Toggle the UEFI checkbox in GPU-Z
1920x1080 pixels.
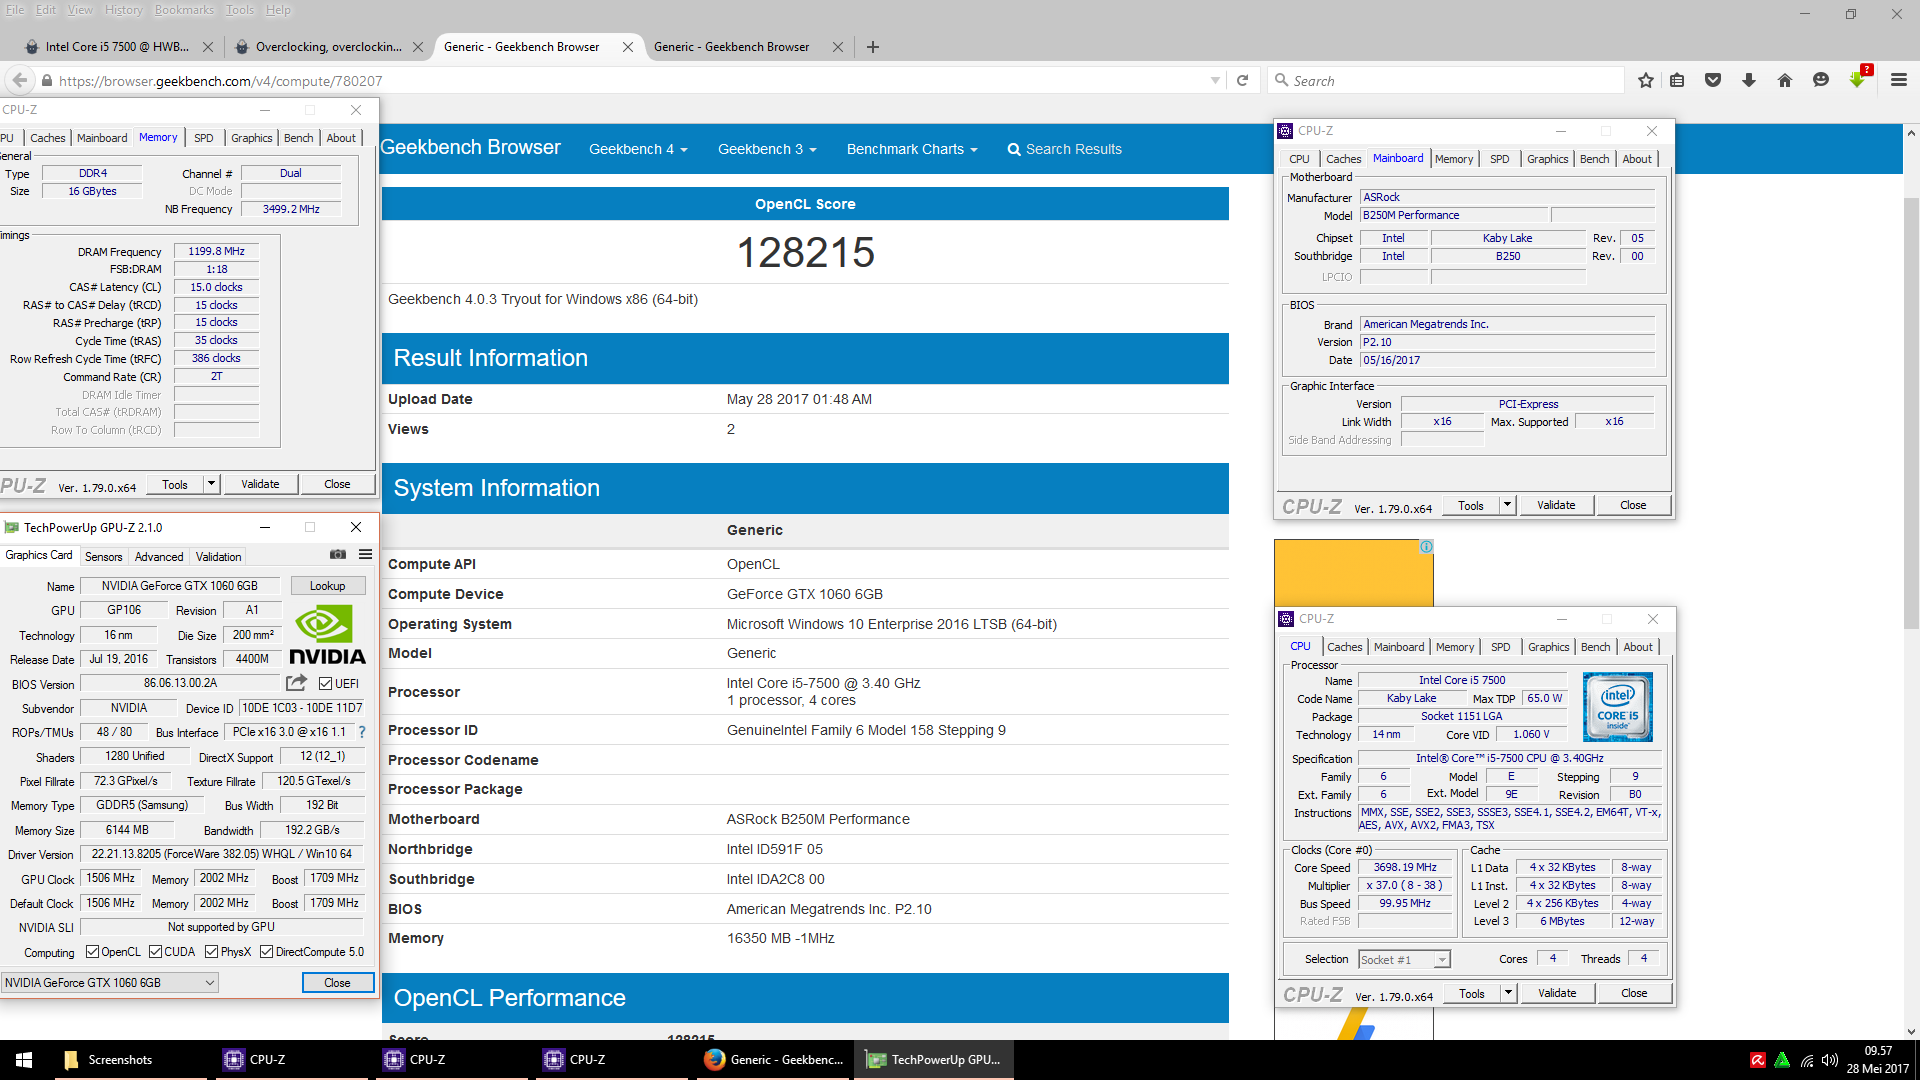325,683
